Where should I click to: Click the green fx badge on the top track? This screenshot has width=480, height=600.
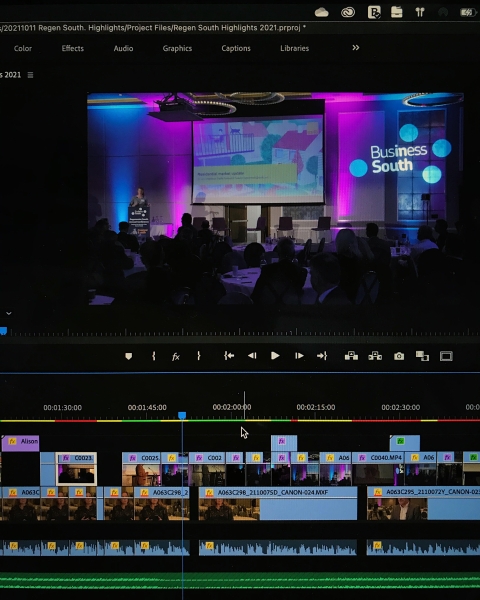(x=400, y=441)
